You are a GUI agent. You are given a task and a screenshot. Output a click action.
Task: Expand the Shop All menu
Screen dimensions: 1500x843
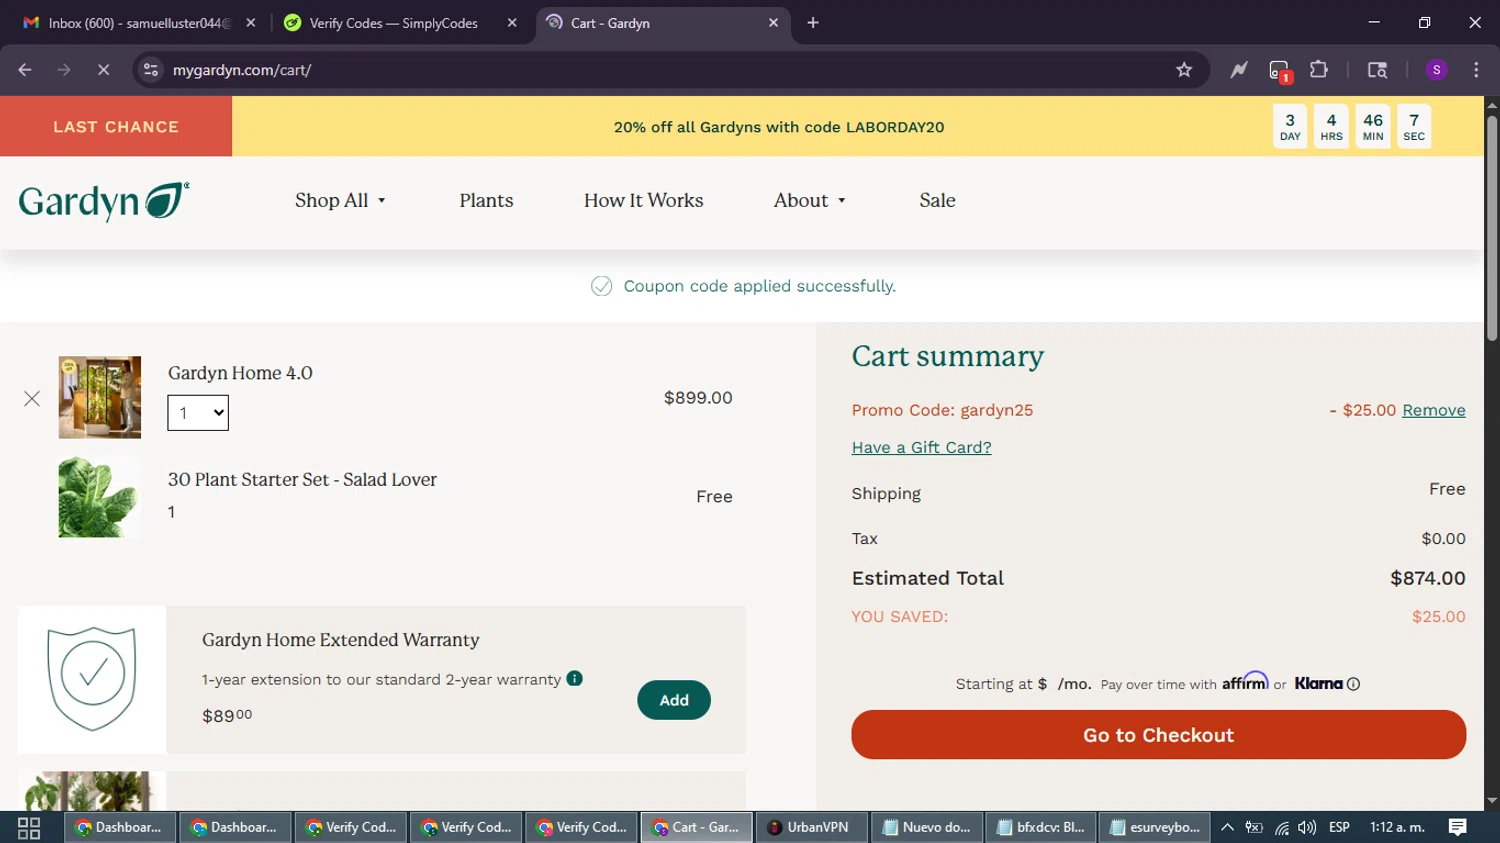point(340,201)
